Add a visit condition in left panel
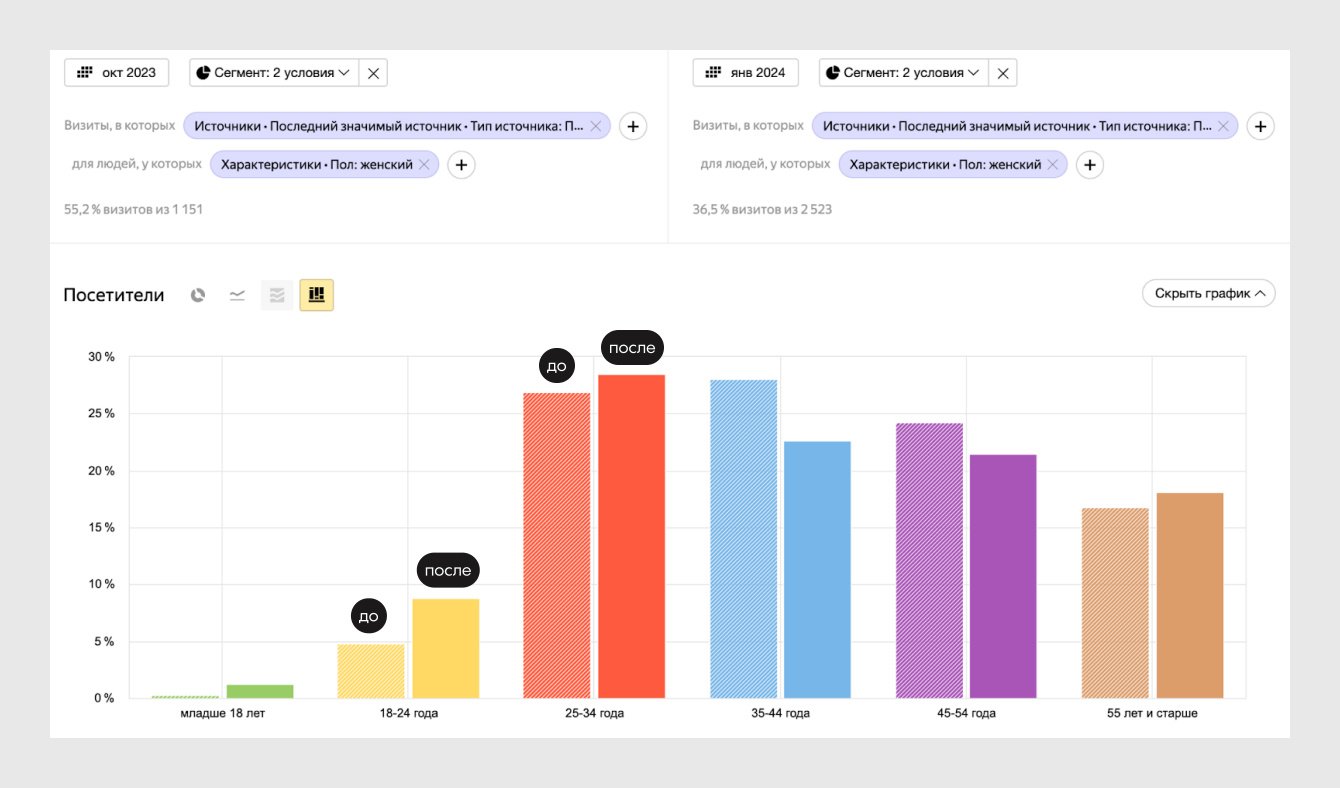Image resolution: width=1340 pixels, height=788 pixels. (x=634, y=126)
